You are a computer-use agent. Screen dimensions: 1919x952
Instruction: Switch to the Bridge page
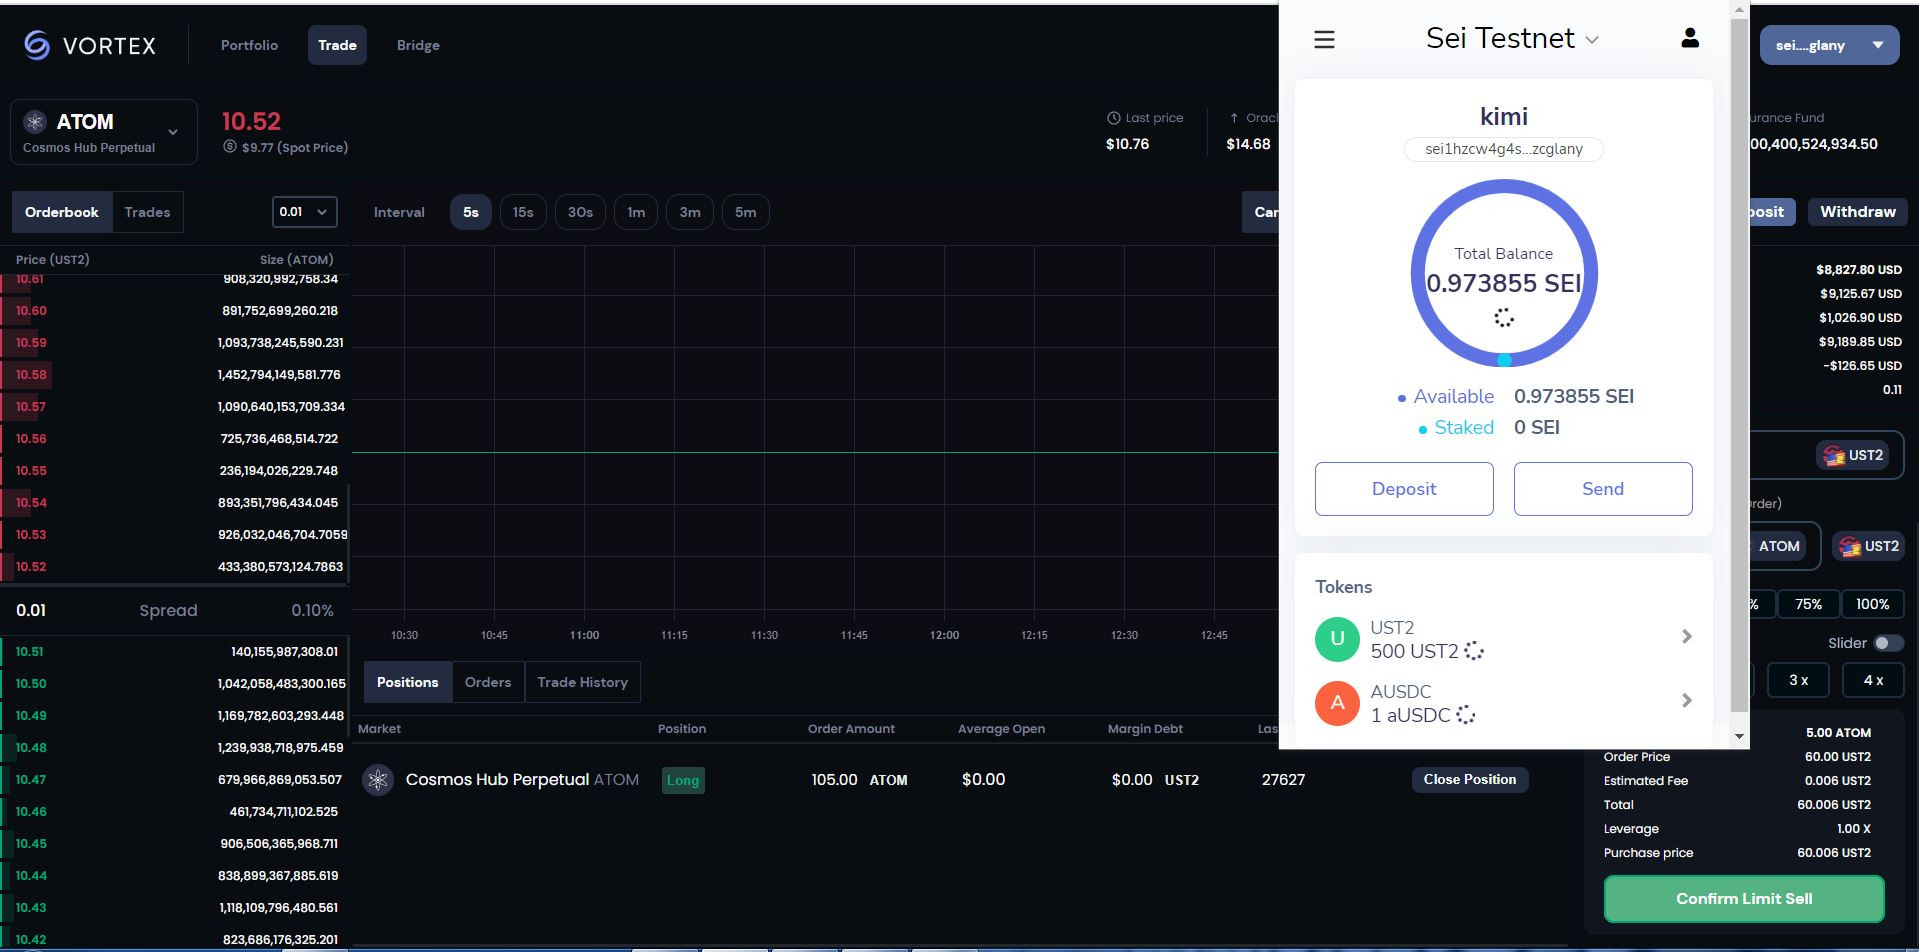click(x=418, y=45)
